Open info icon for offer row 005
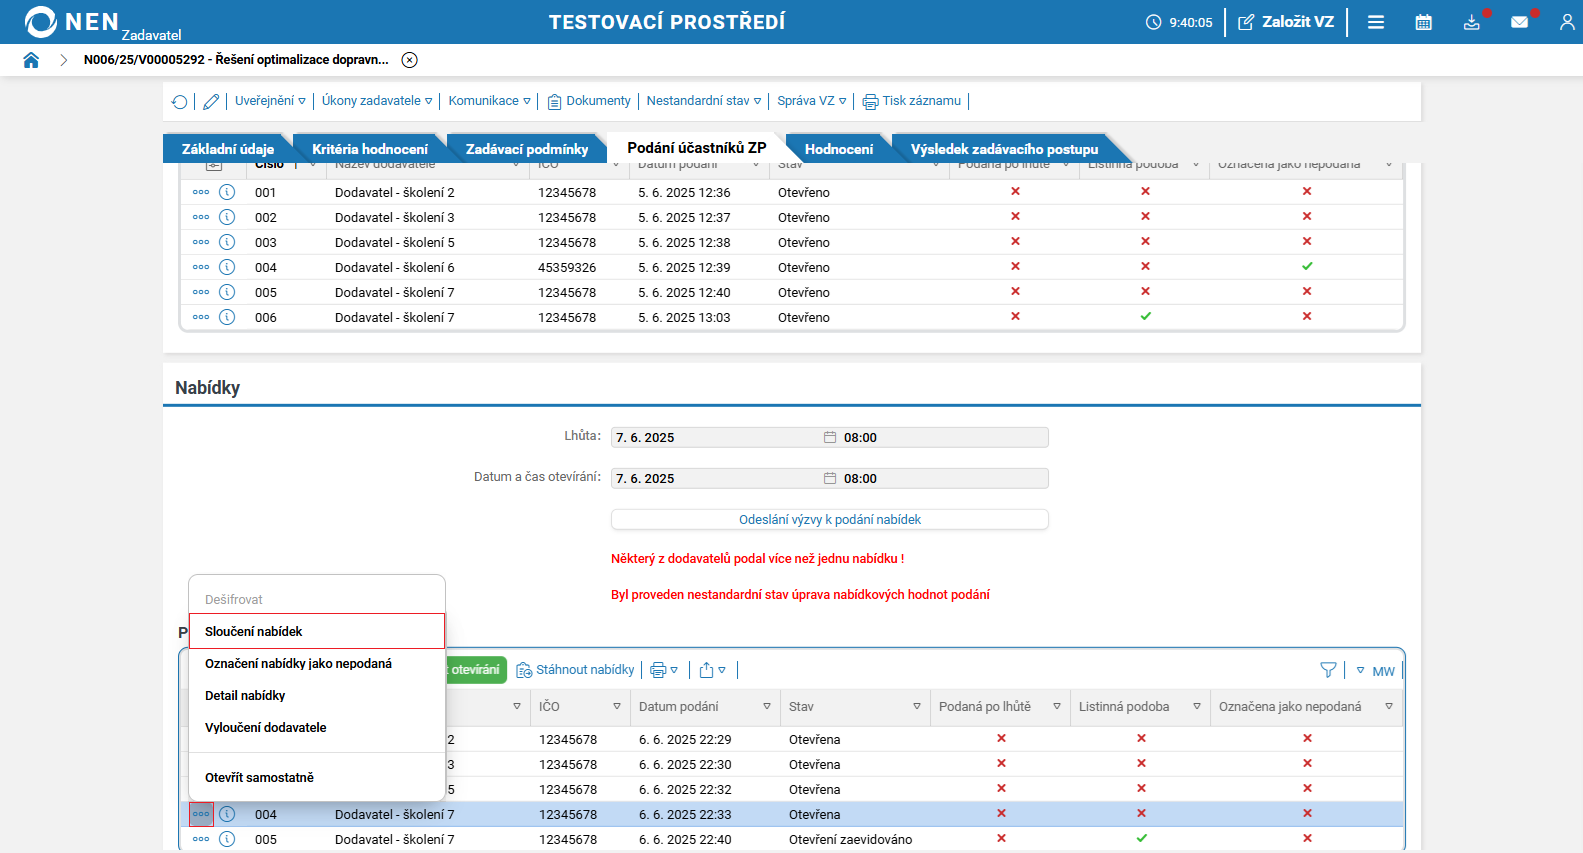 coord(227,839)
